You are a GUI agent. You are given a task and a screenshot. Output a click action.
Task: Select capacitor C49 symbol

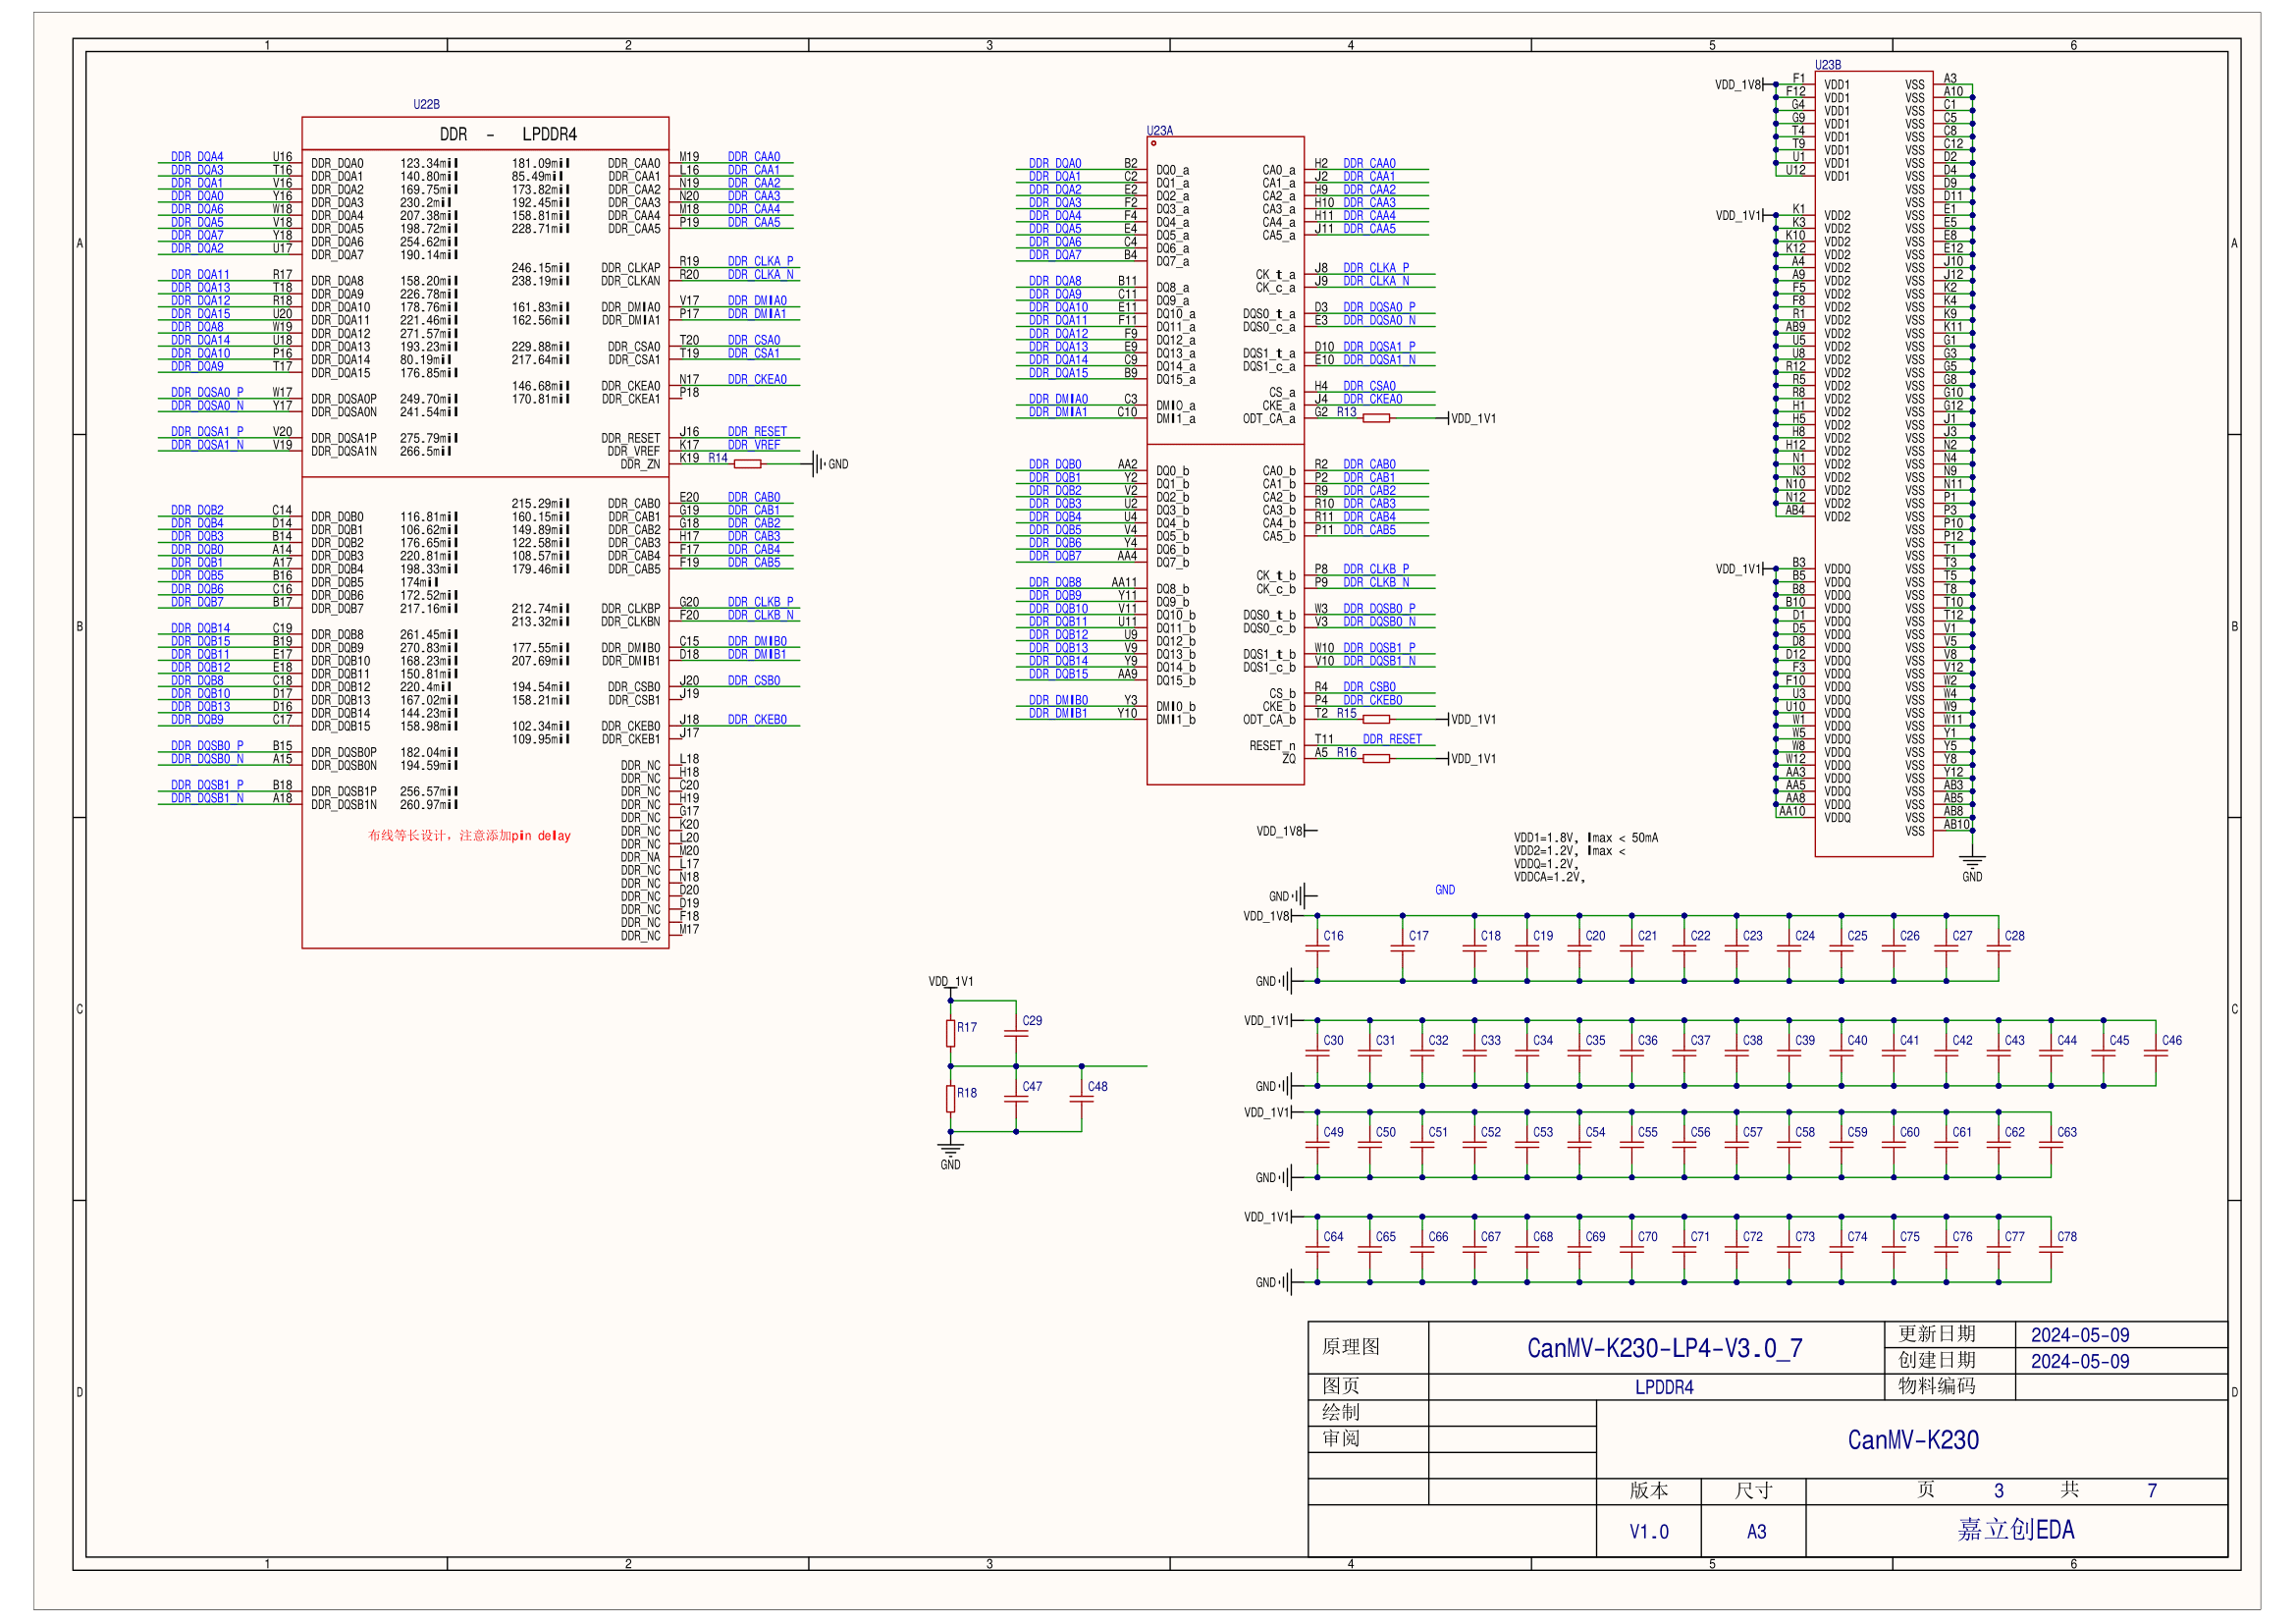click(x=1317, y=1145)
